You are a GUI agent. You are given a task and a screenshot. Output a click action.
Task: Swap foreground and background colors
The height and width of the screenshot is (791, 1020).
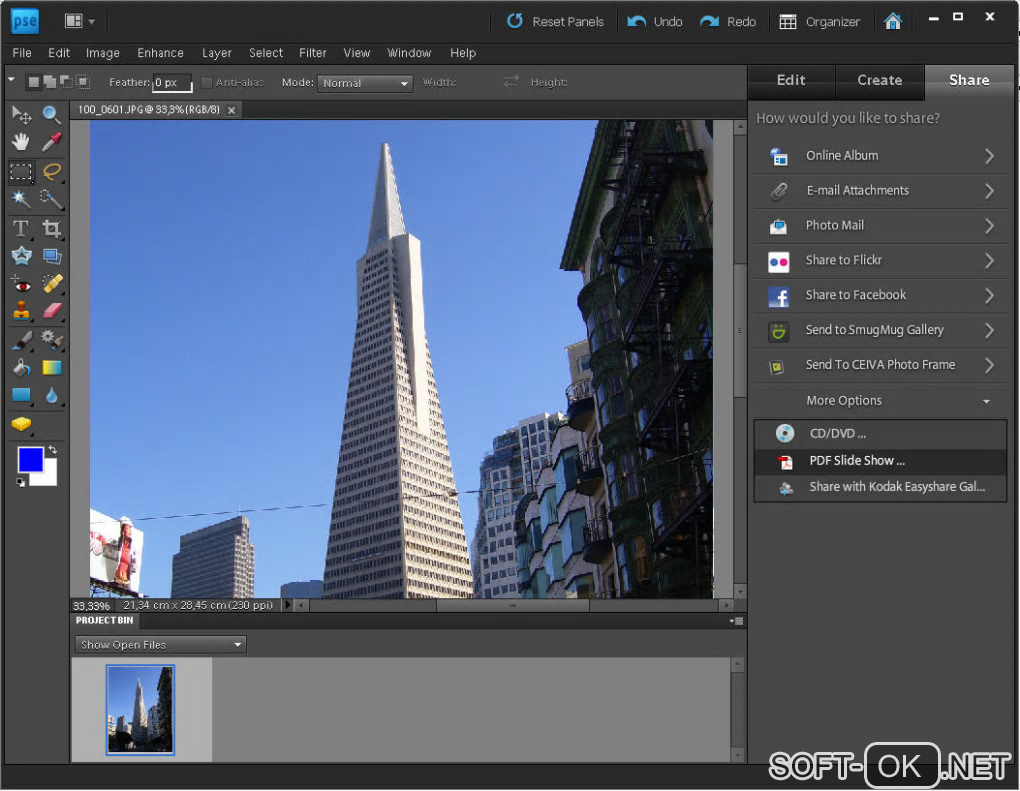pyautogui.click(x=52, y=451)
